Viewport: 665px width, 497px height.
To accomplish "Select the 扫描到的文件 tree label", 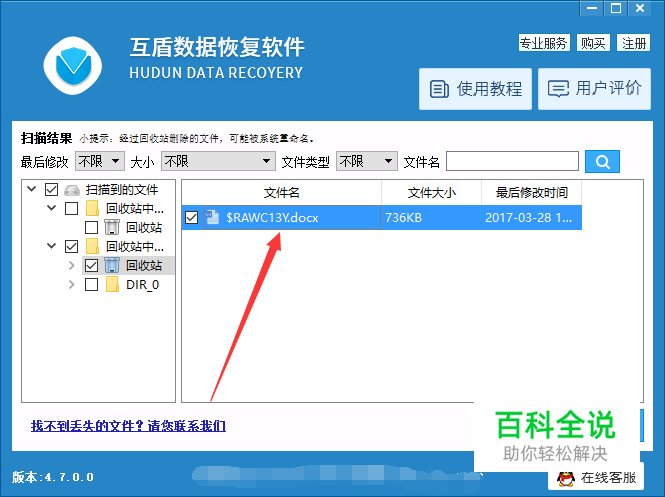I will pos(121,190).
